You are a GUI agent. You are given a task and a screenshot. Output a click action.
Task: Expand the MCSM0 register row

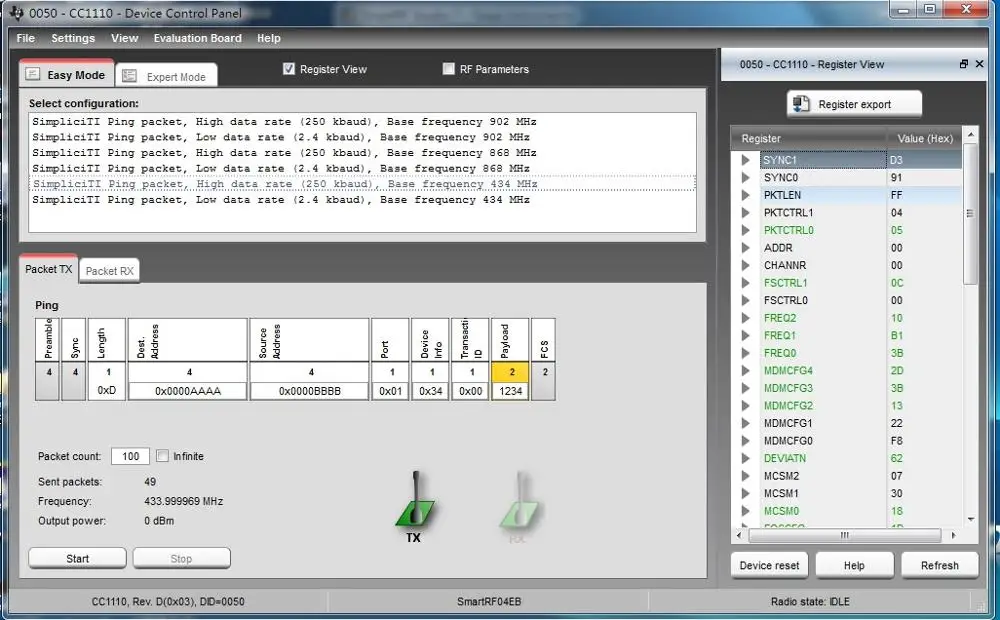click(x=746, y=510)
